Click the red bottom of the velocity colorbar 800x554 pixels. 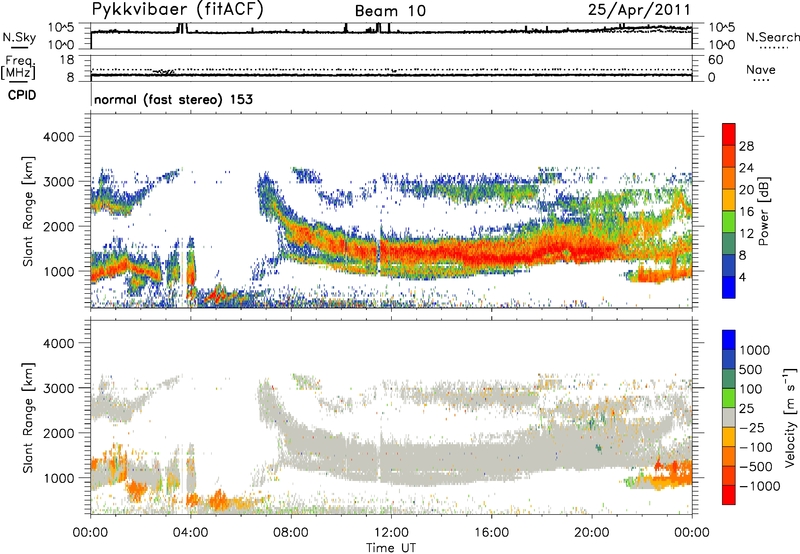729,495
